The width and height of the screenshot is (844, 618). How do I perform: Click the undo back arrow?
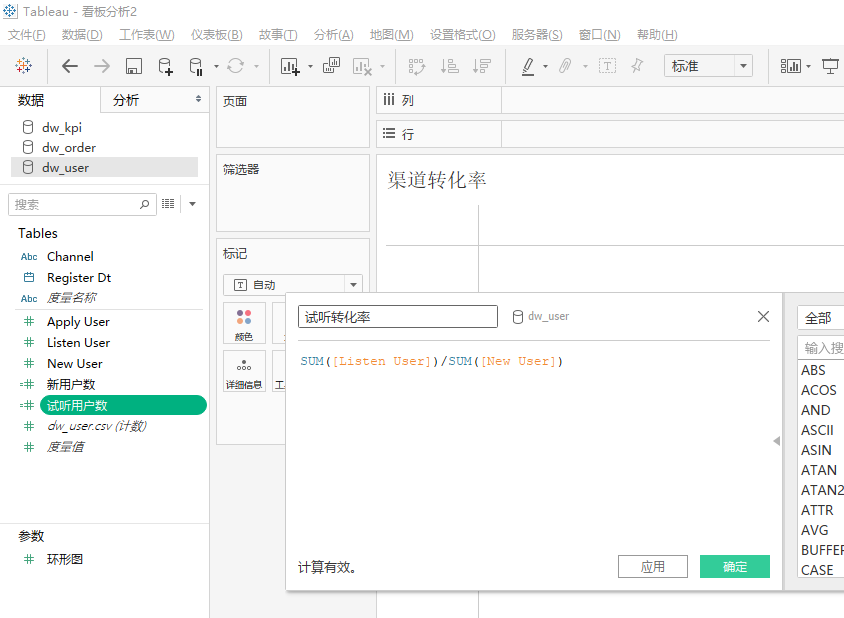[x=70, y=66]
